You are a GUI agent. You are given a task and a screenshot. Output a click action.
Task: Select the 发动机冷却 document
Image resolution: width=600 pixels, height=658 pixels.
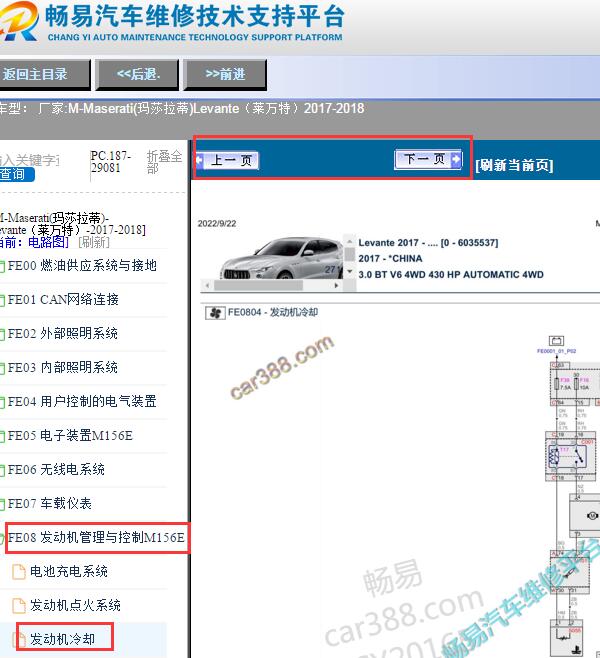[63, 639]
